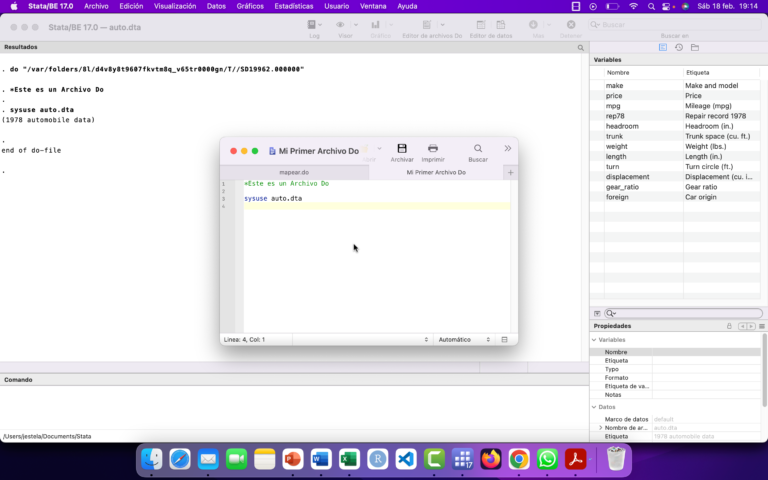Switch to the mapear.do tab
This screenshot has width=768, height=480.
294,172
